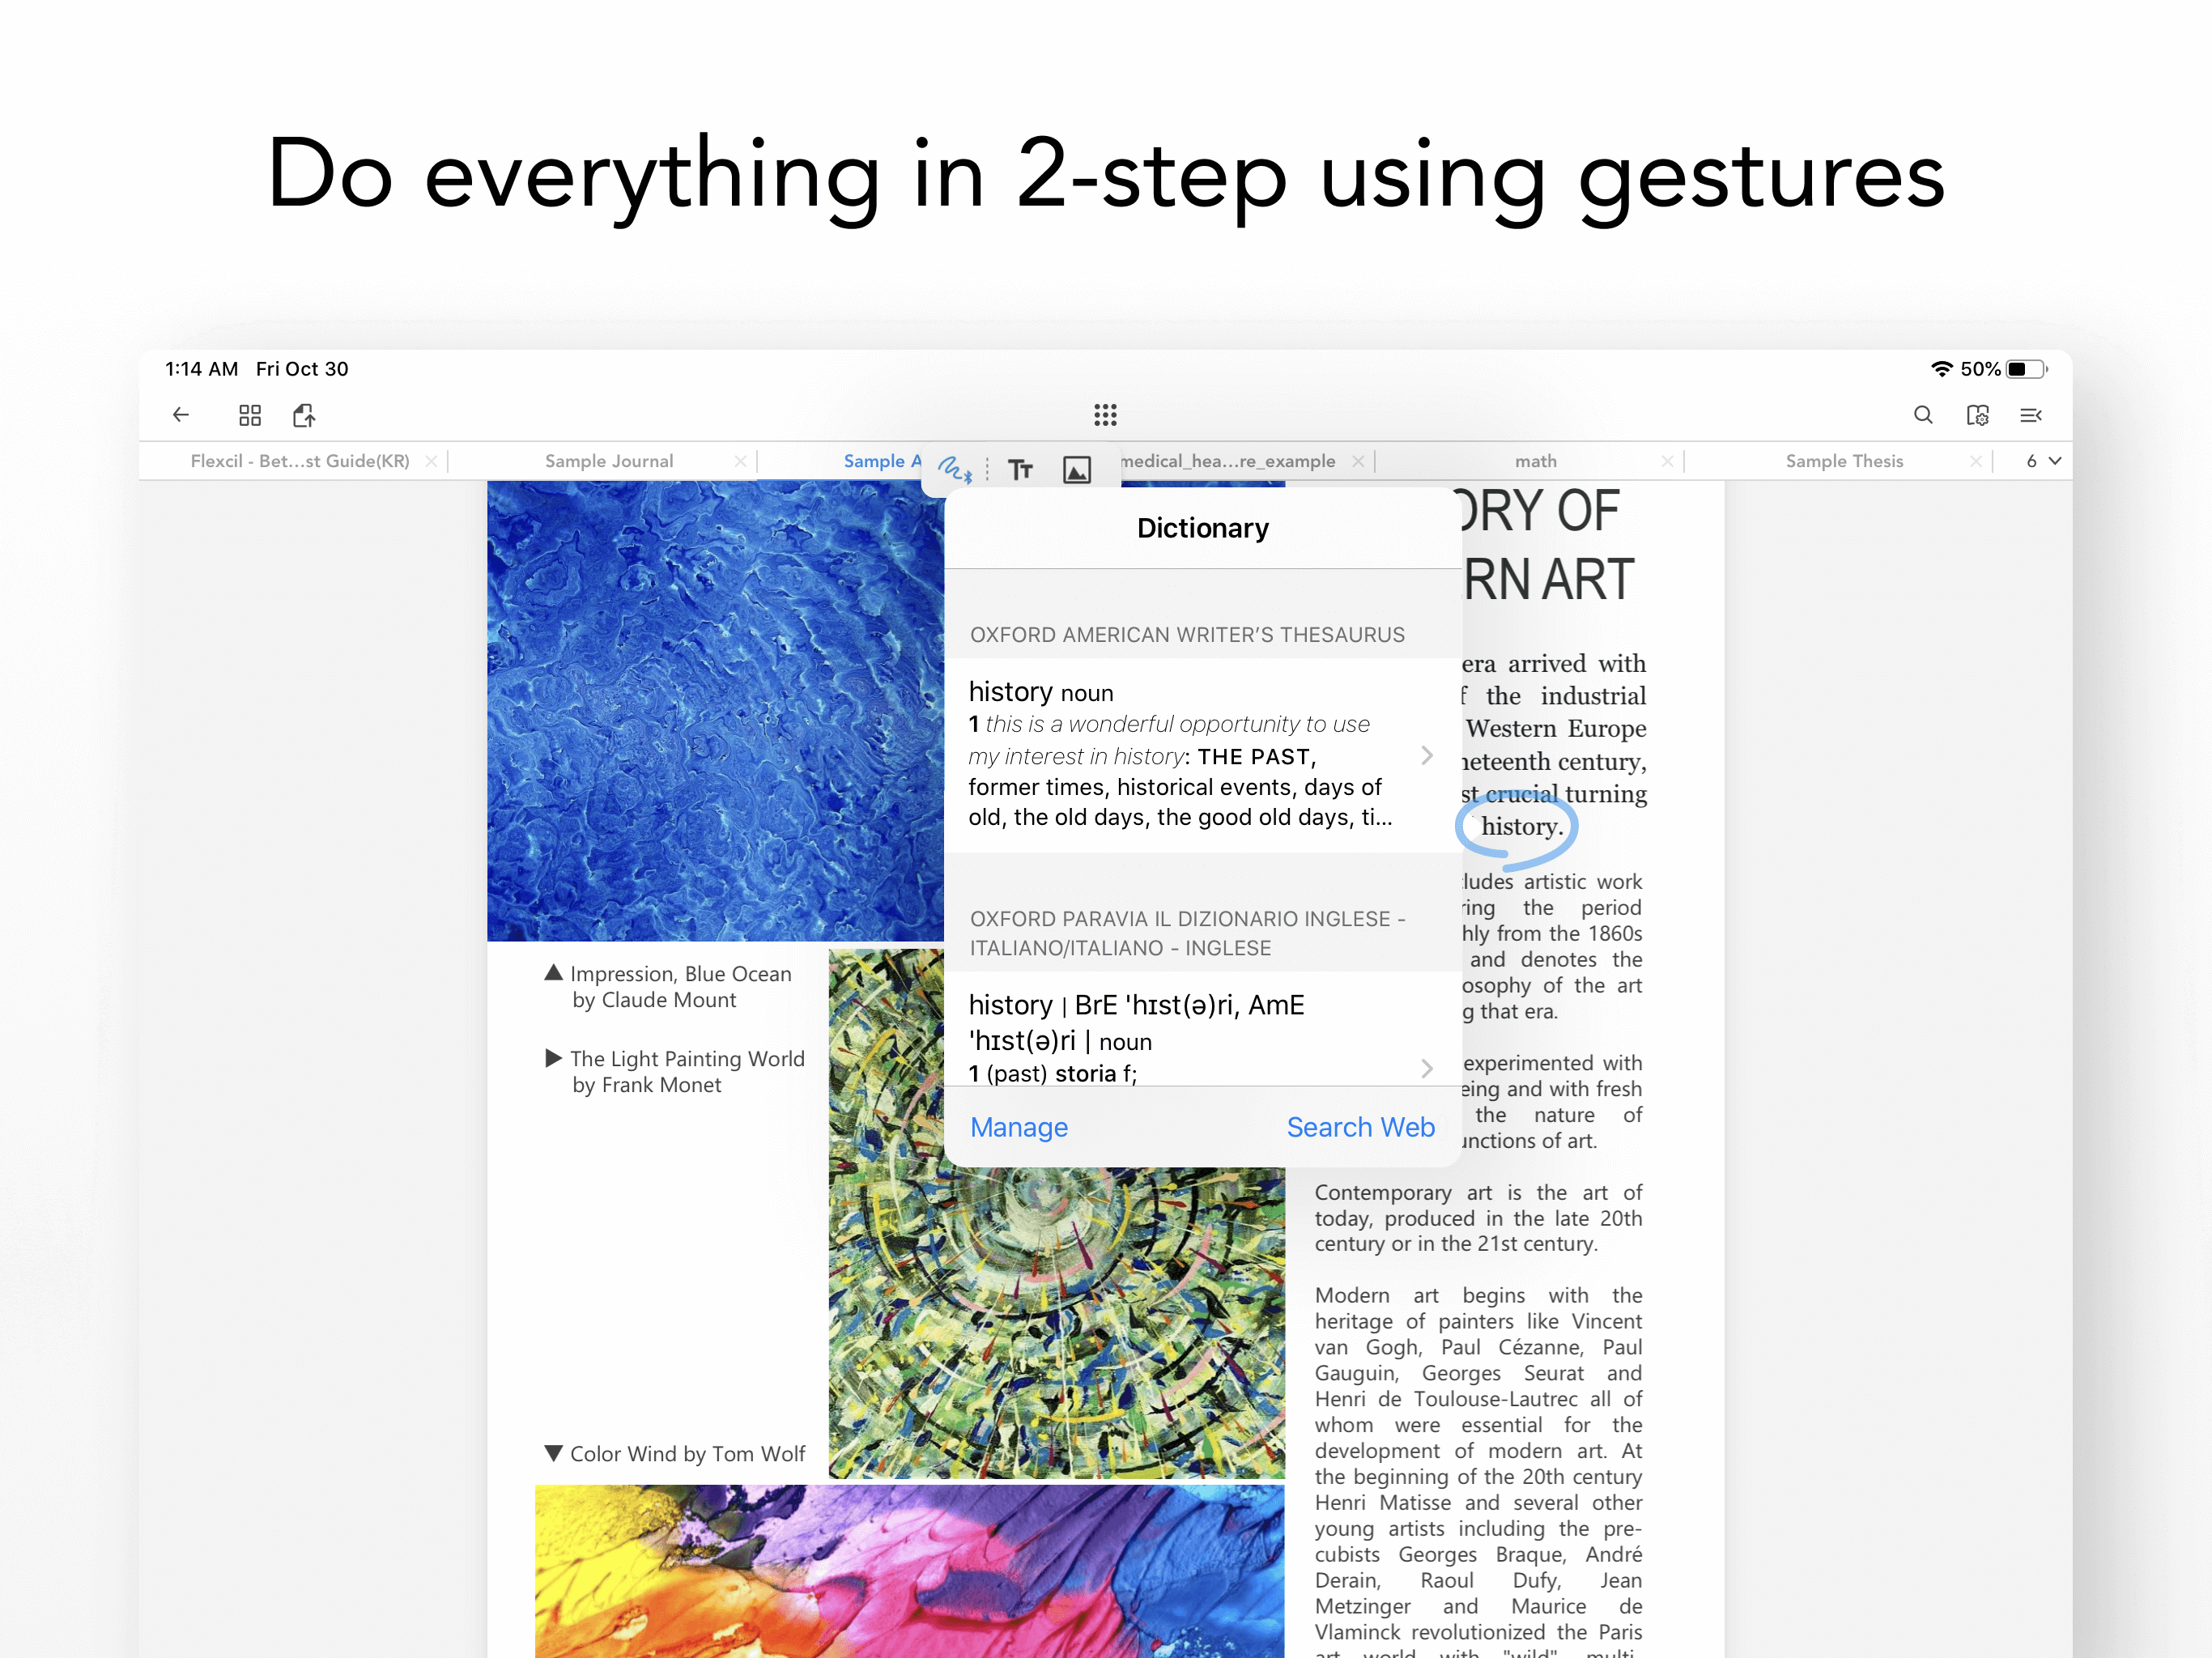2212x1658 pixels.
Task: Open the page thumbnails grid view
Action: tap(250, 415)
